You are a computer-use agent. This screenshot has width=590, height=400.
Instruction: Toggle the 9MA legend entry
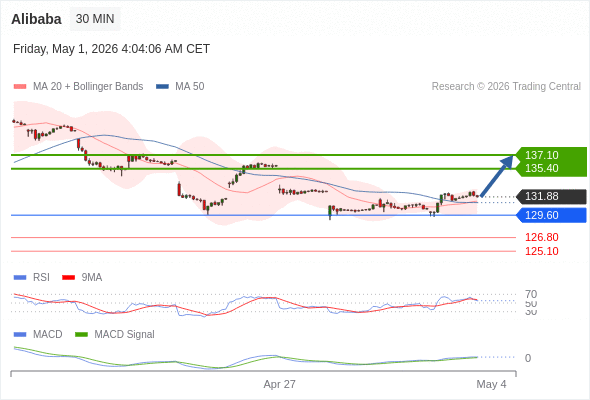point(82,277)
